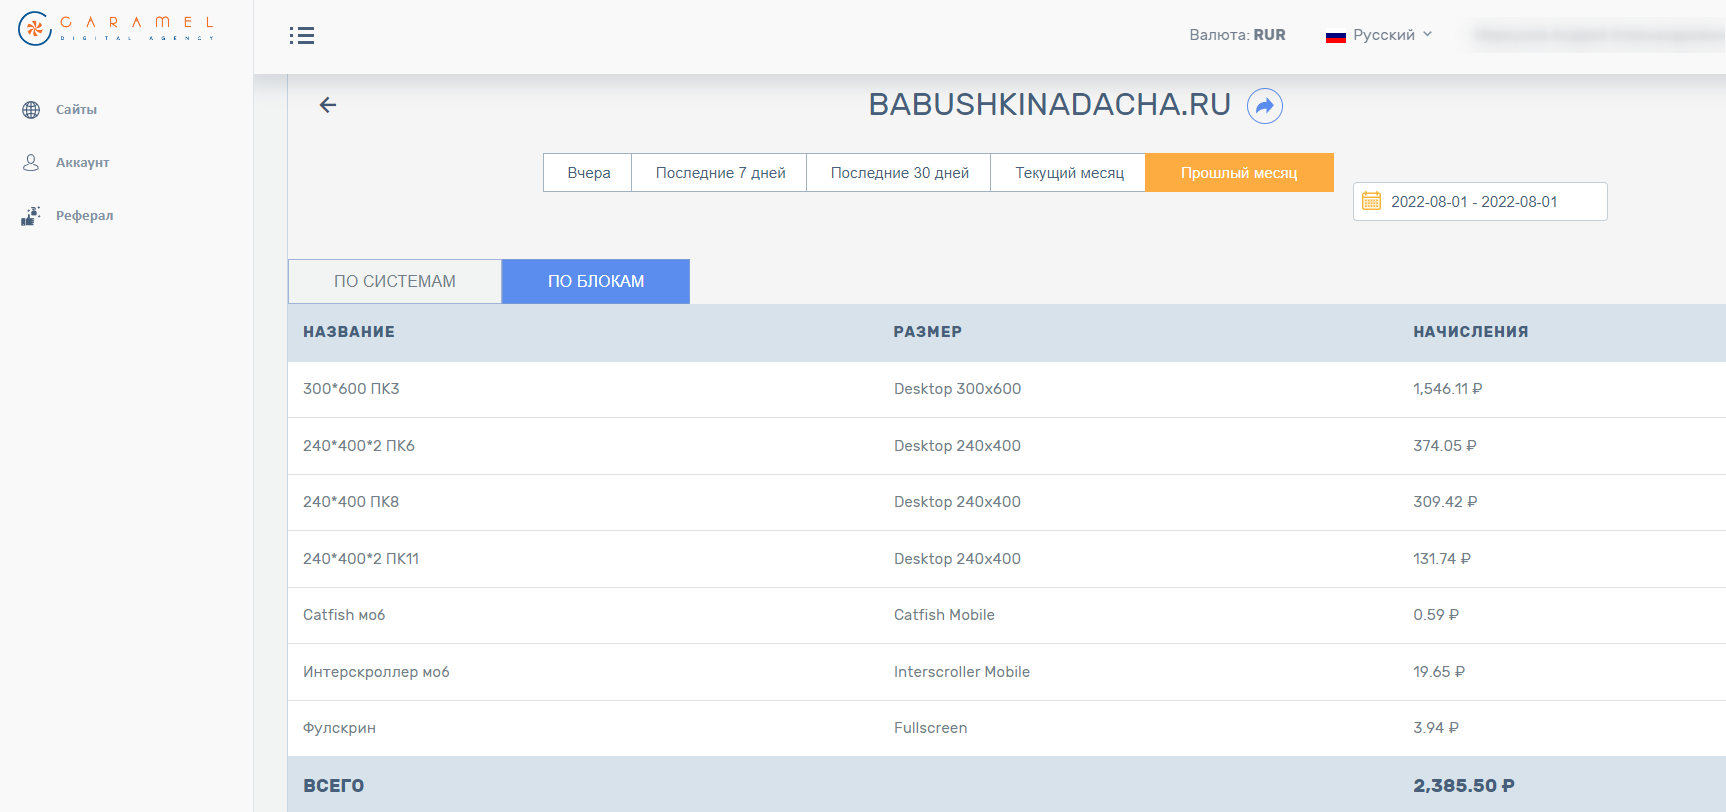The width and height of the screenshot is (1726, 812).
Task: Click the Russian flag icon
Action: [x=1335, y=36]
